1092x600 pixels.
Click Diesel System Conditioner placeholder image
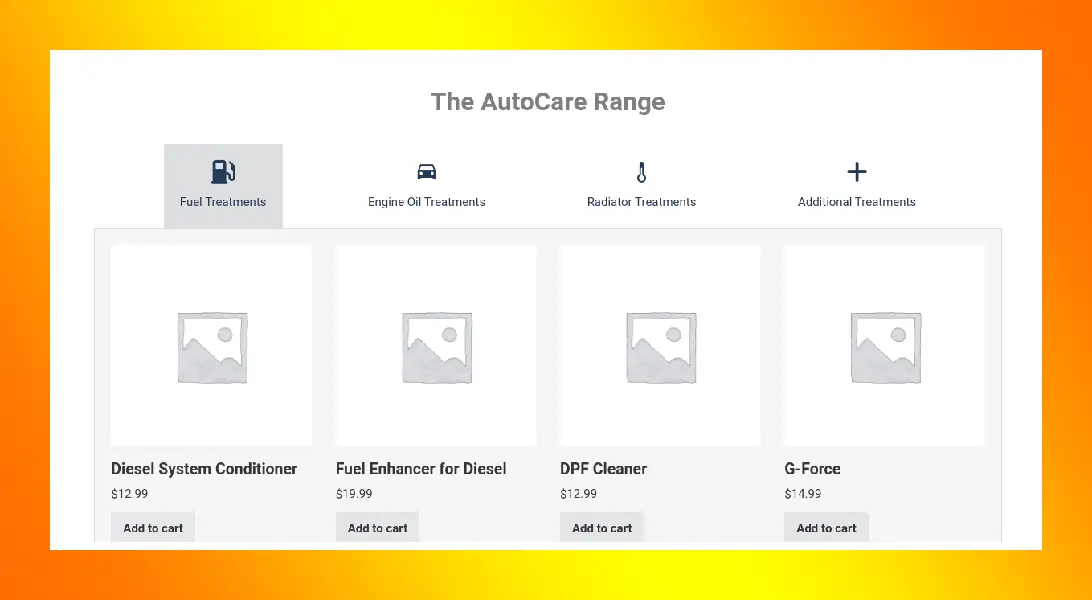[x=212, y=346]
